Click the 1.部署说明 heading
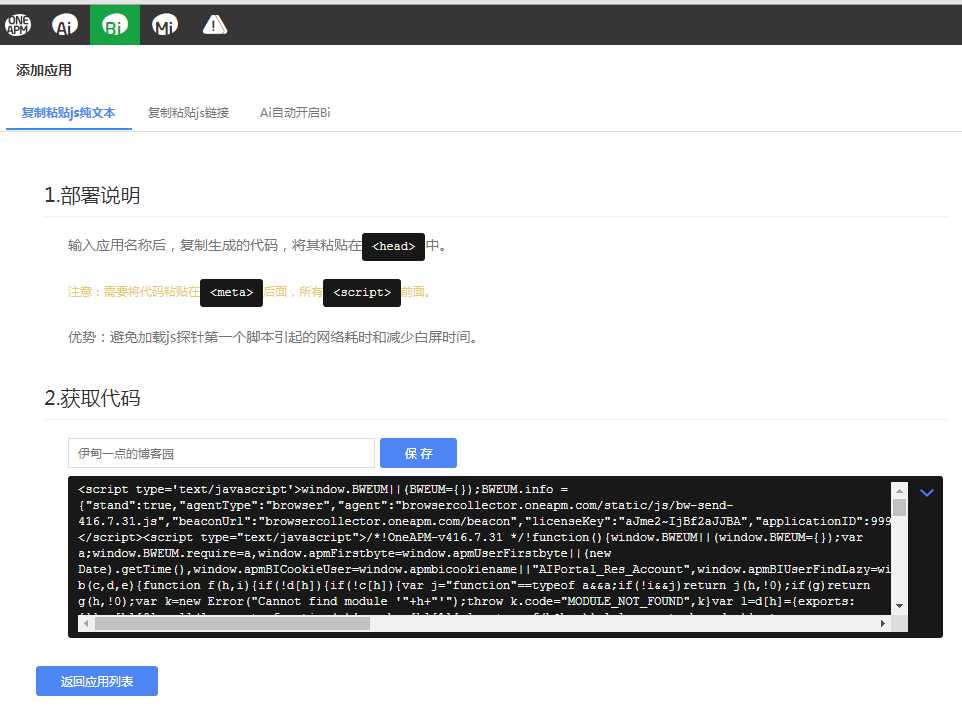The image size is (962, 718). [92, 196]
